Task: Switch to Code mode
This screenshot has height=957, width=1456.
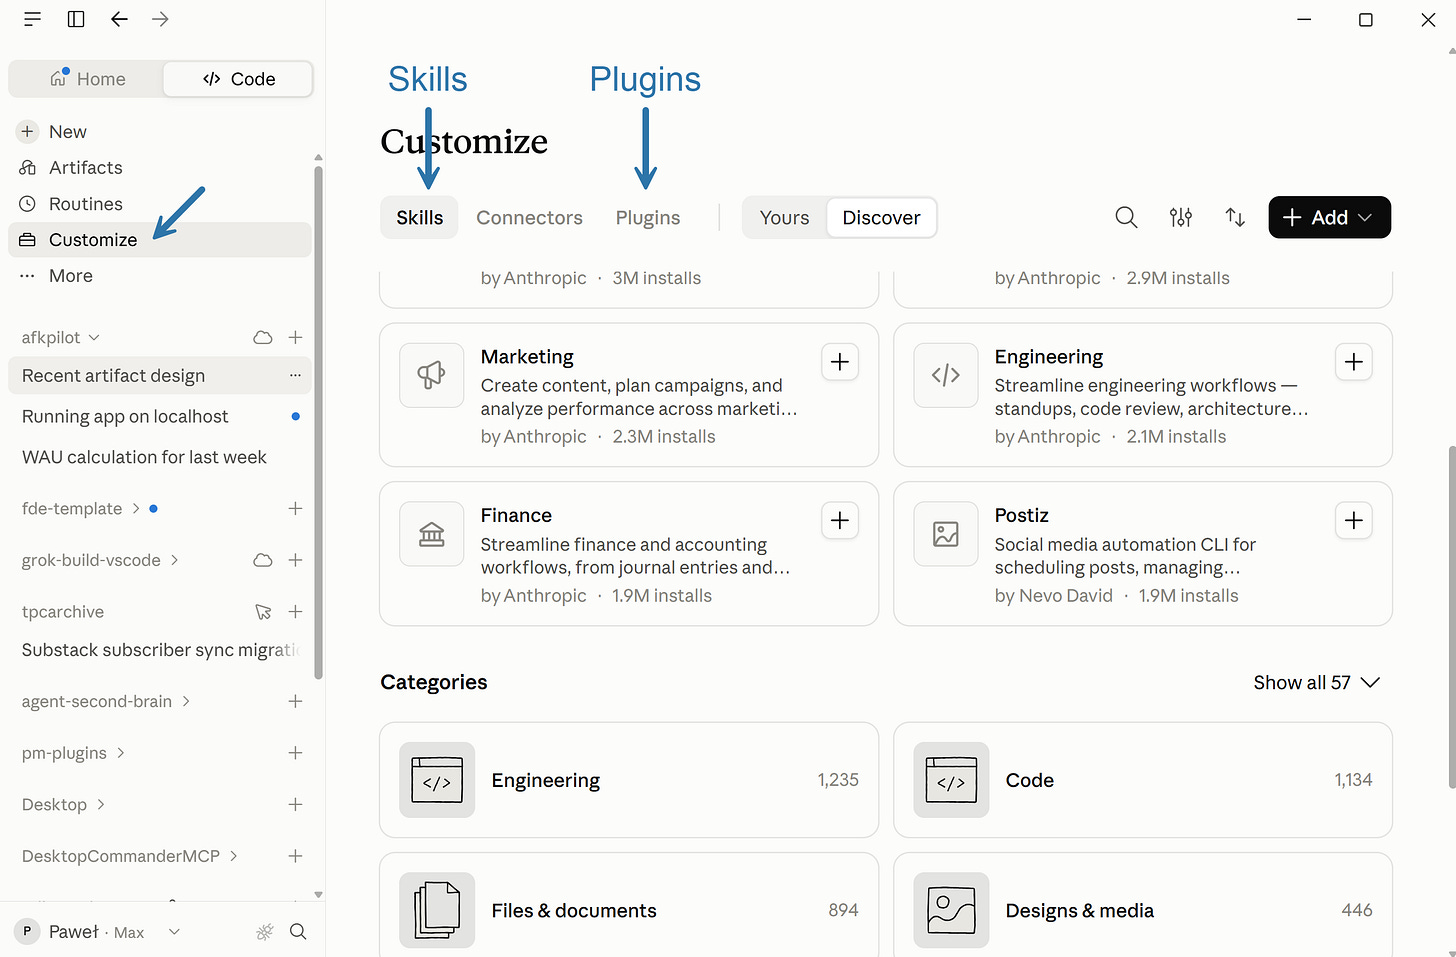Action: [238, 79]
